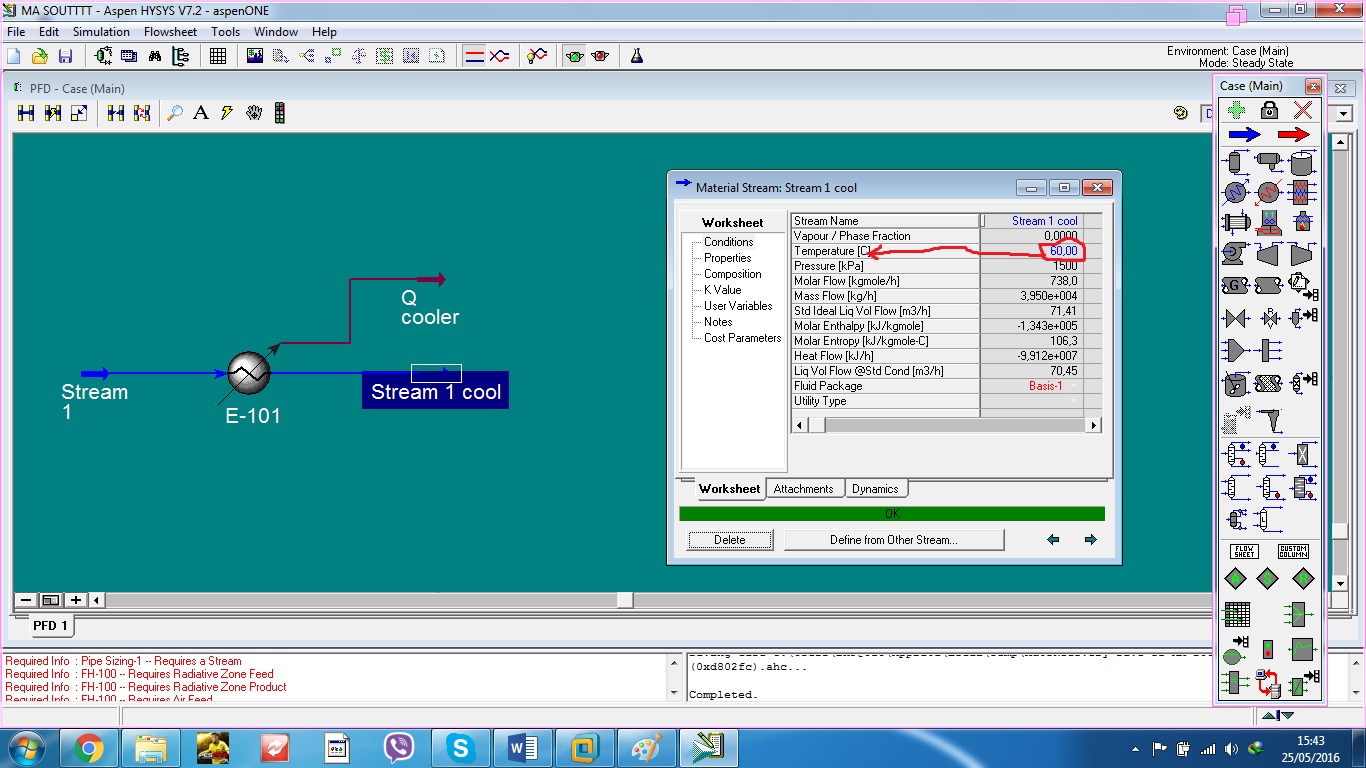Open the Flowsheet menu

tap(170, 31)
